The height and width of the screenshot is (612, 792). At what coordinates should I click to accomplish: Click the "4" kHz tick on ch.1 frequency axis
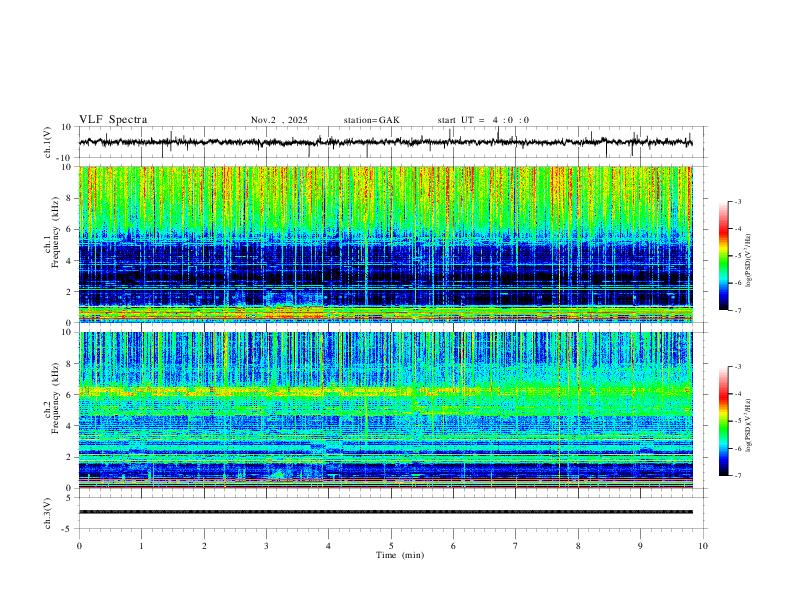click(70, 261)
